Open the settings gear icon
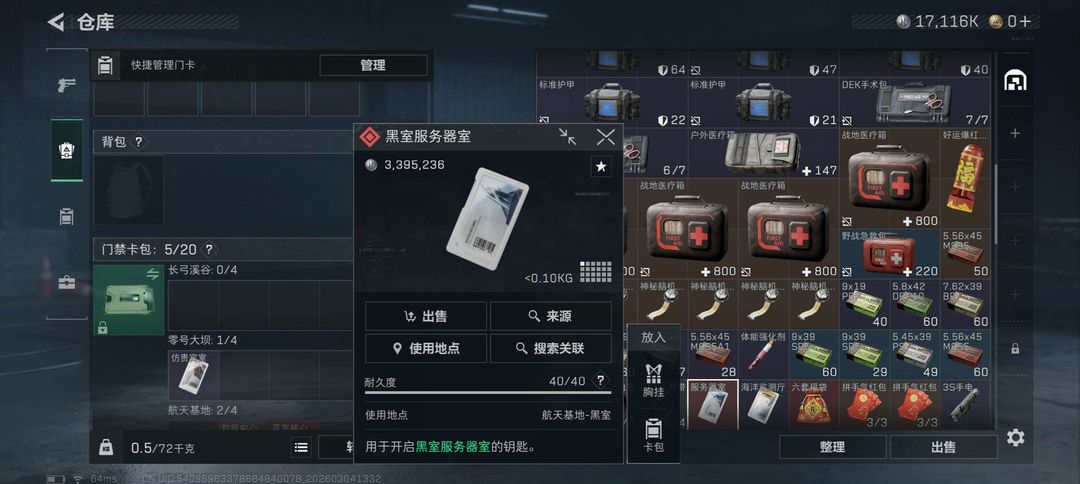 coord(1015,437)
